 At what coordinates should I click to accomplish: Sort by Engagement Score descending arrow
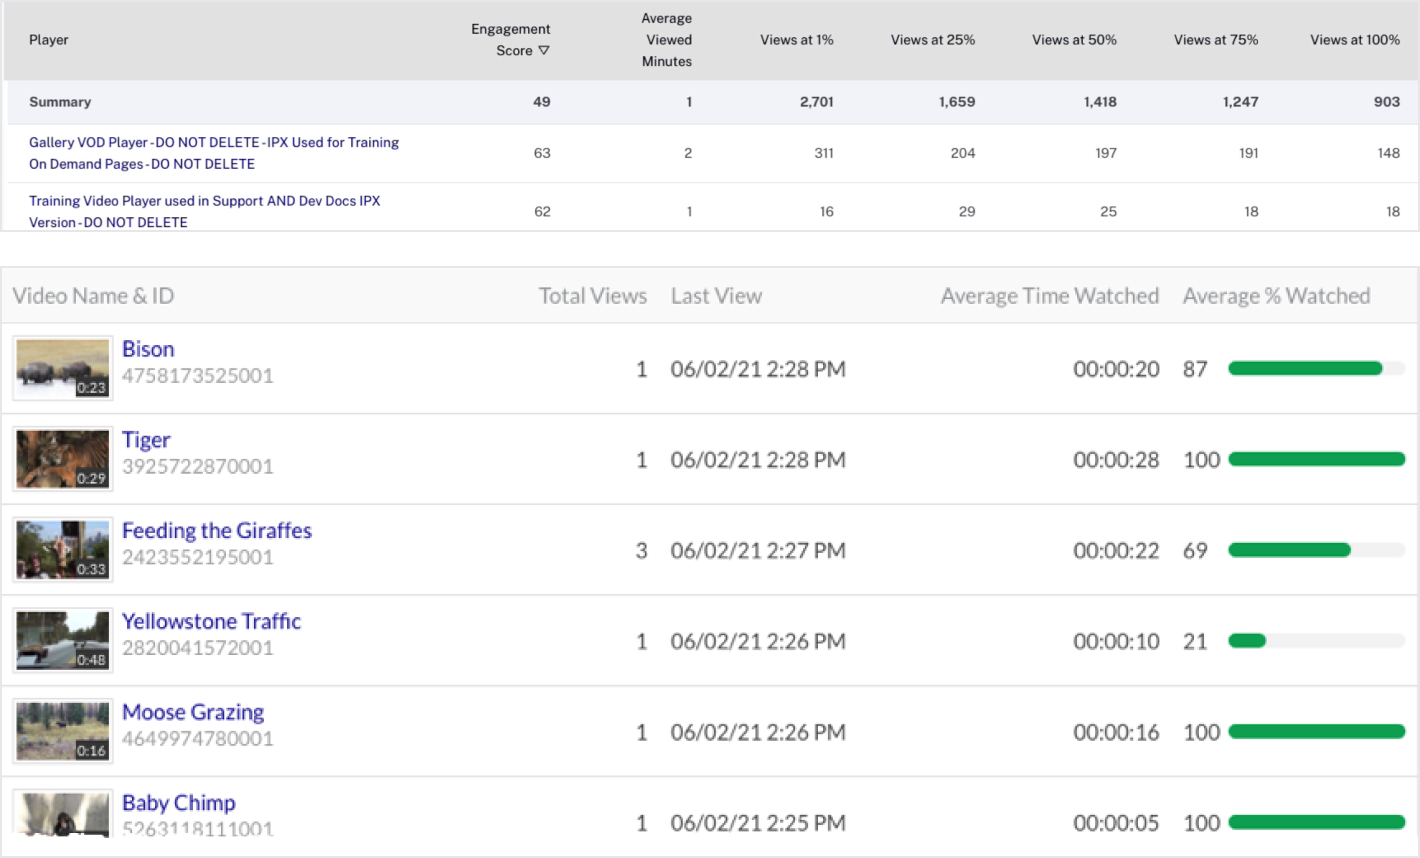point(544,51)
